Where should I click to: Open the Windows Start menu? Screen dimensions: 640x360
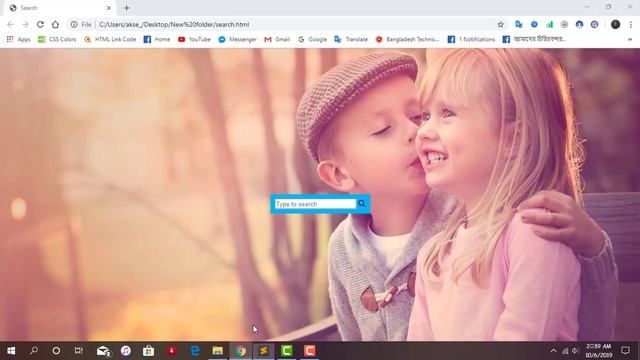11,351
